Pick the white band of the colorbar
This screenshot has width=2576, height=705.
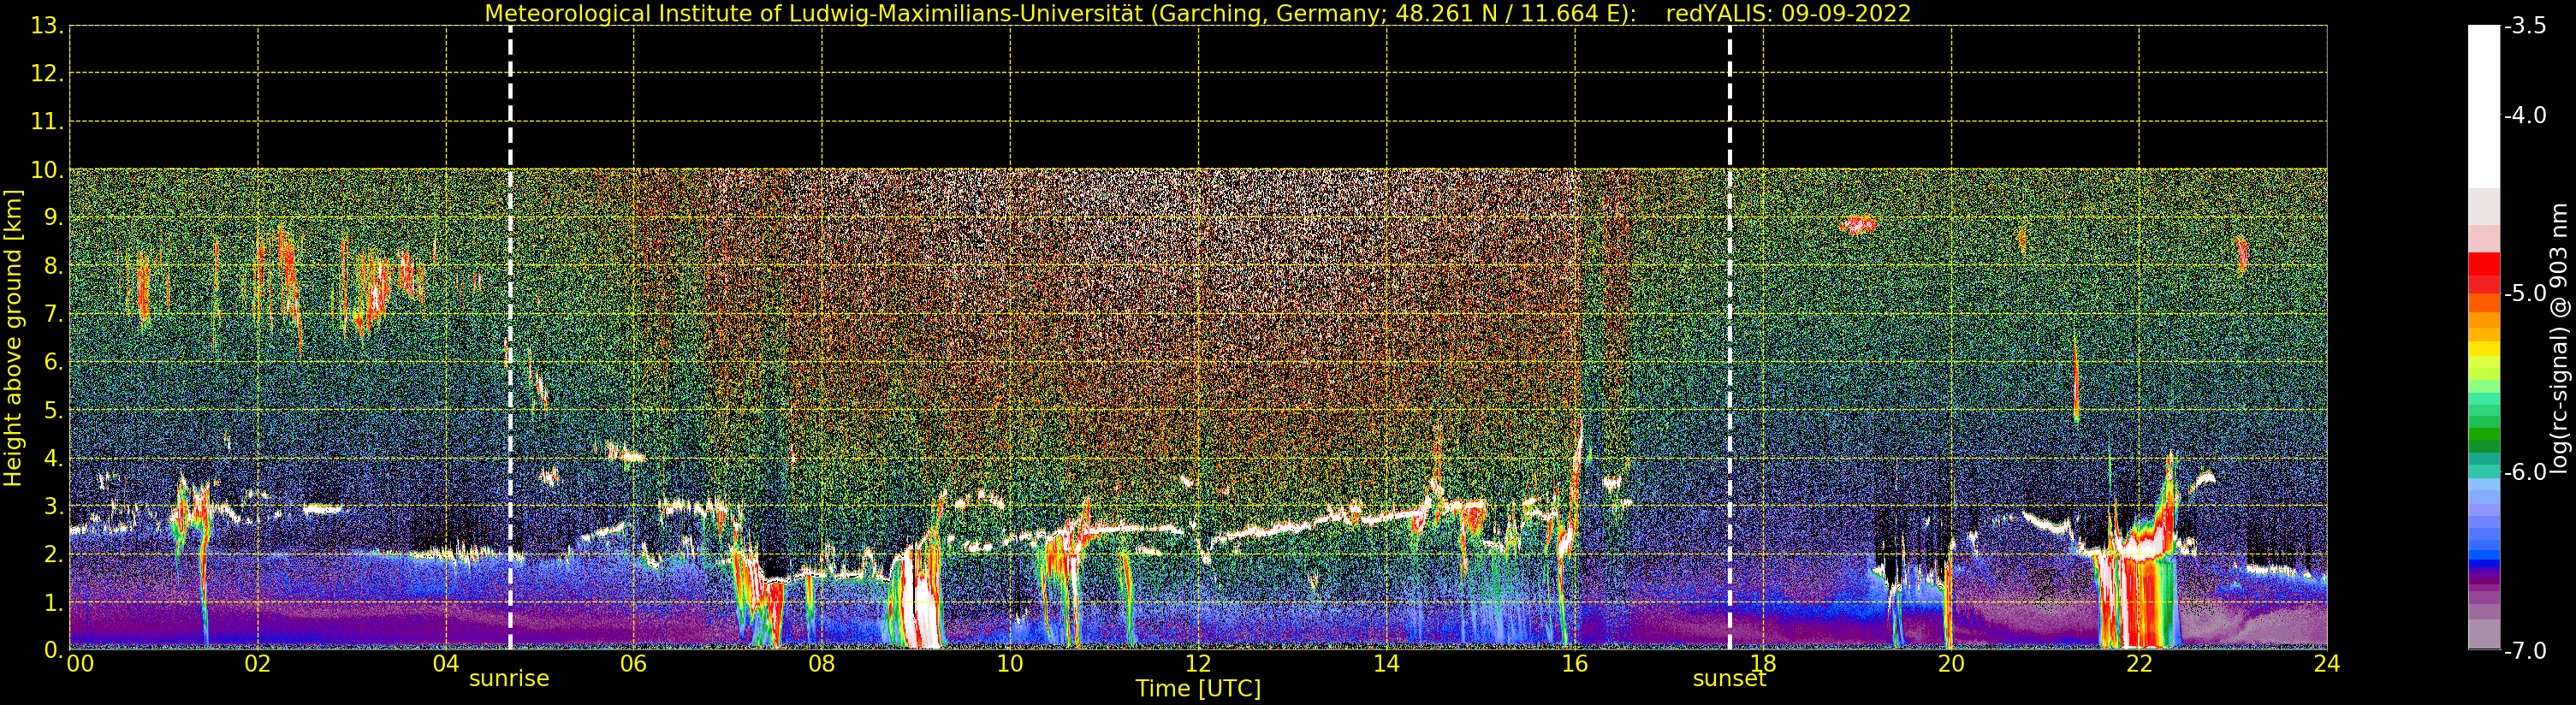tap(2484, 106)
